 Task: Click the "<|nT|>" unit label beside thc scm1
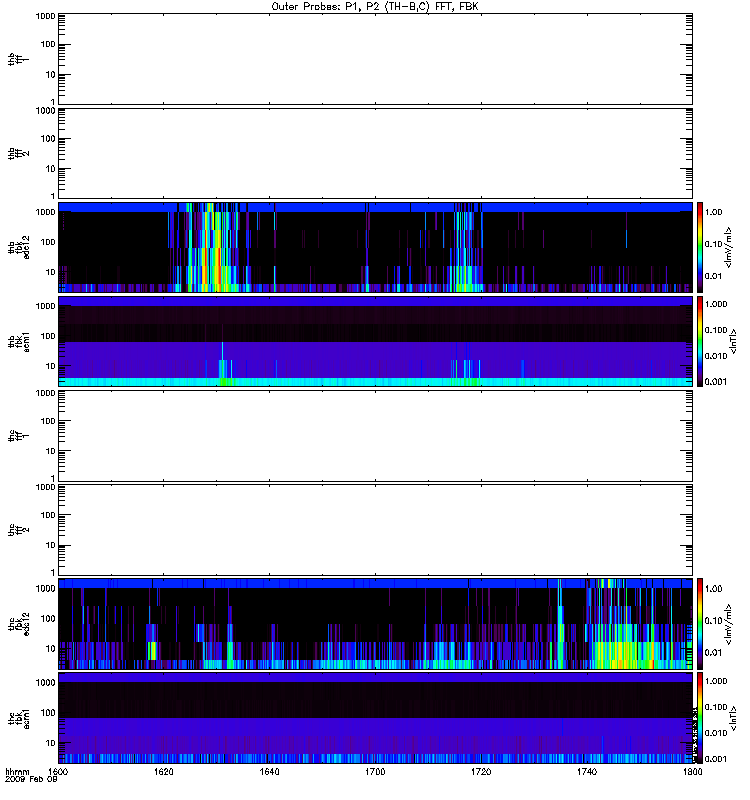[734, 718]
